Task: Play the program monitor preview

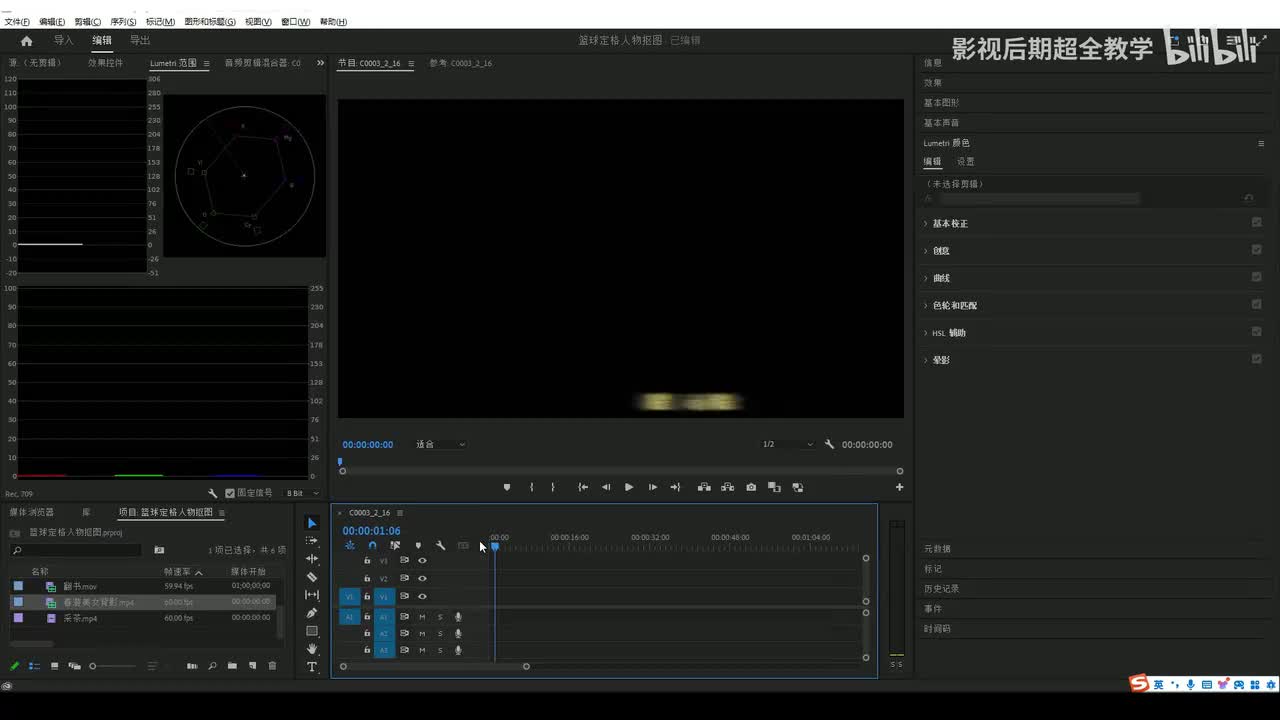Action: (x=629, y=487)
